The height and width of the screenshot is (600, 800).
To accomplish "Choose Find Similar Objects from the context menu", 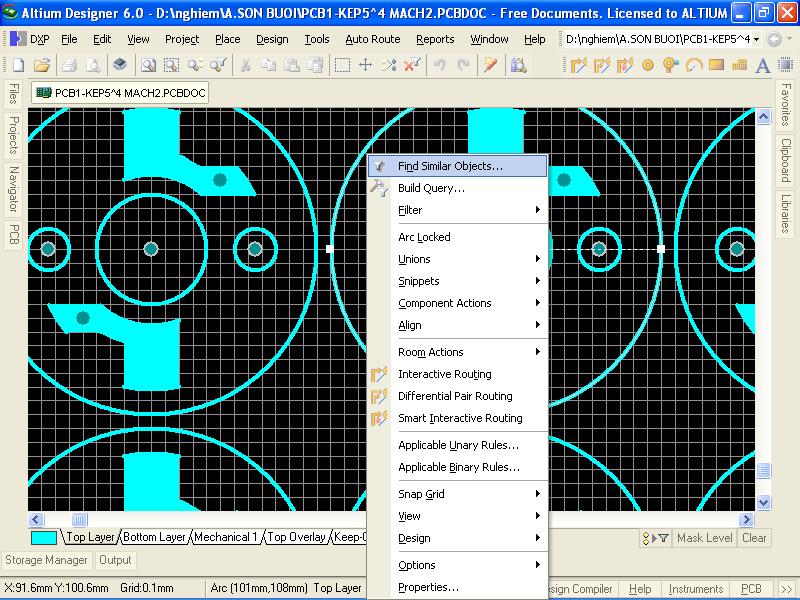I will [450, 166].
